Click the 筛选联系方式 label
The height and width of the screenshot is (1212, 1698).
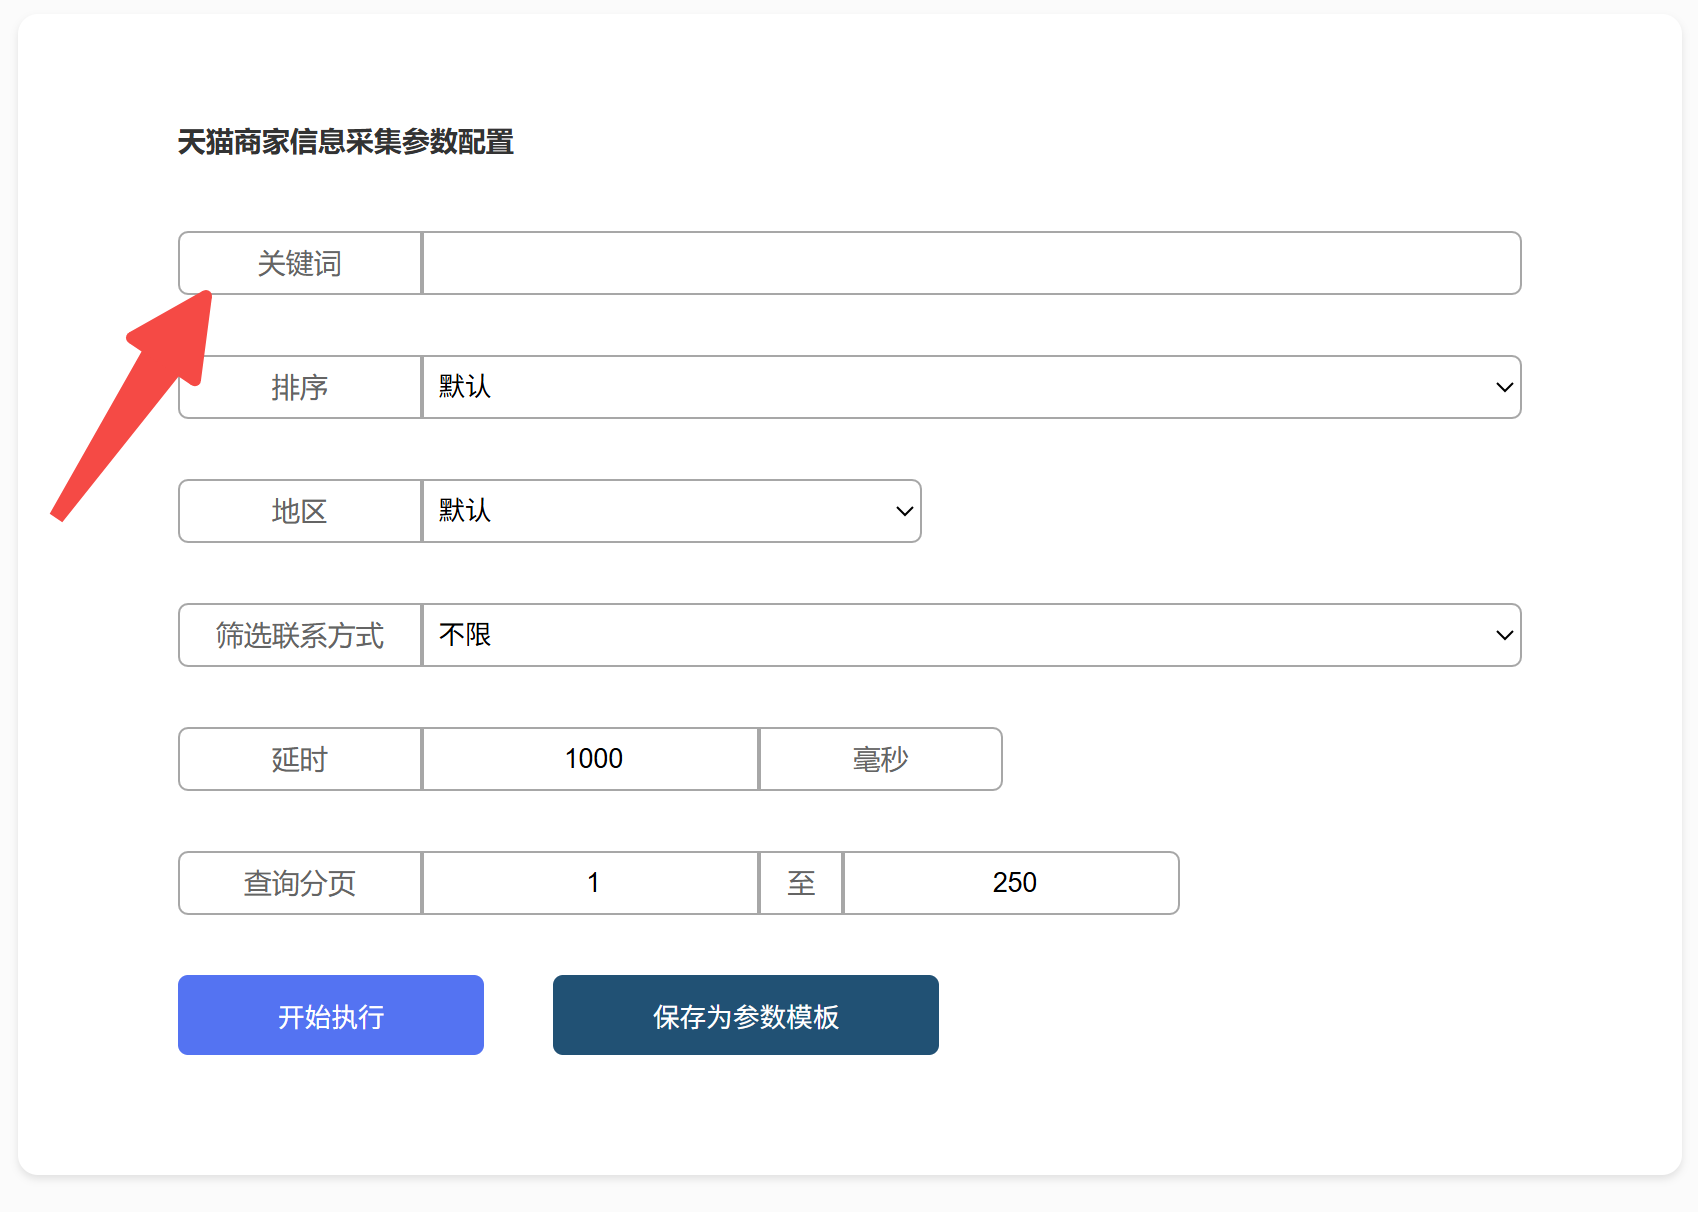point(300,635)
